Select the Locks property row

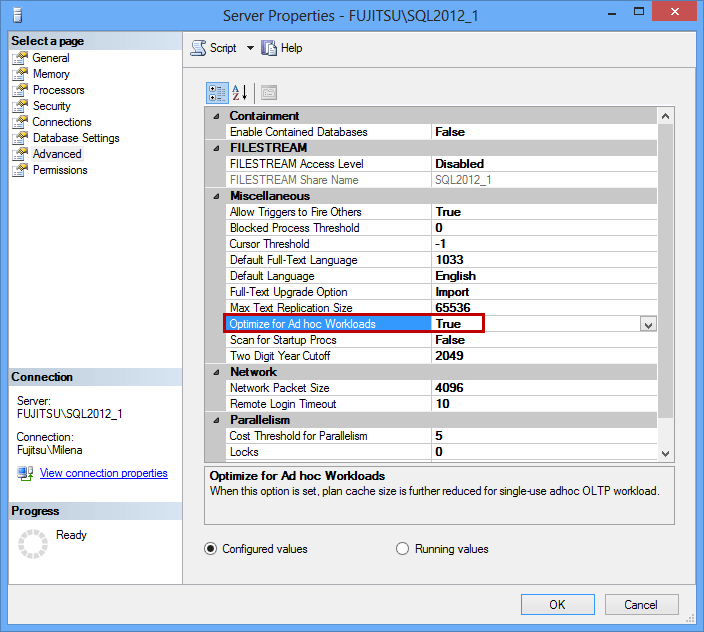pyautogui.click(x=441, y=452)
